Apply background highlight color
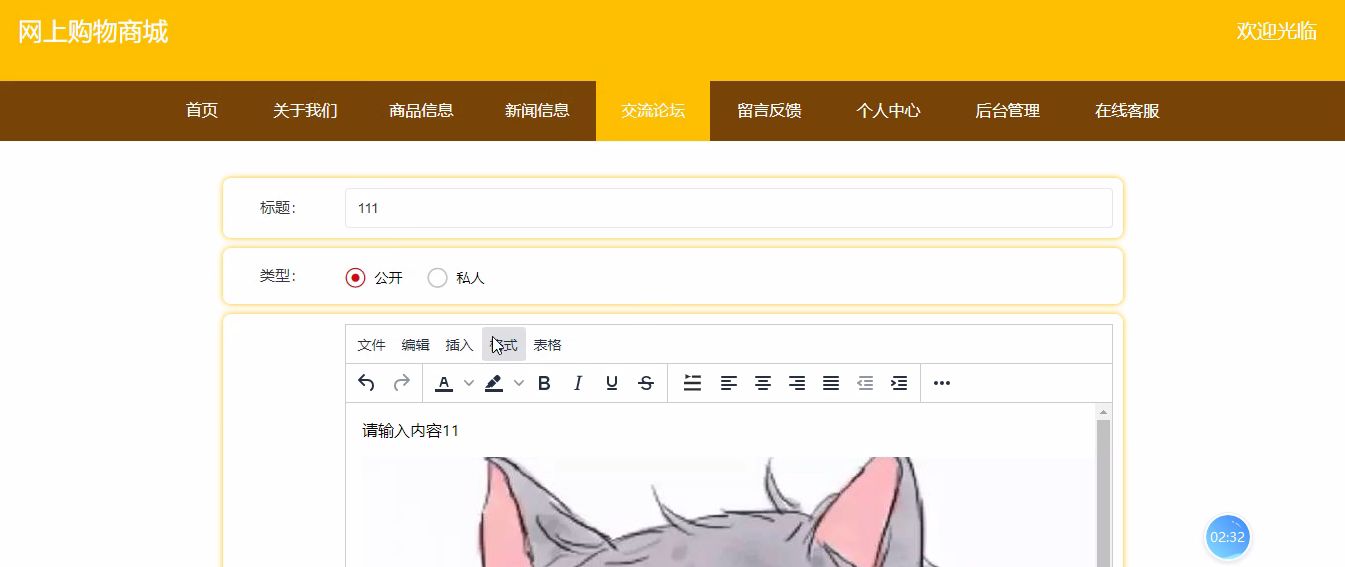Viewport: 1345px width, 567px height. click(494, 383)
